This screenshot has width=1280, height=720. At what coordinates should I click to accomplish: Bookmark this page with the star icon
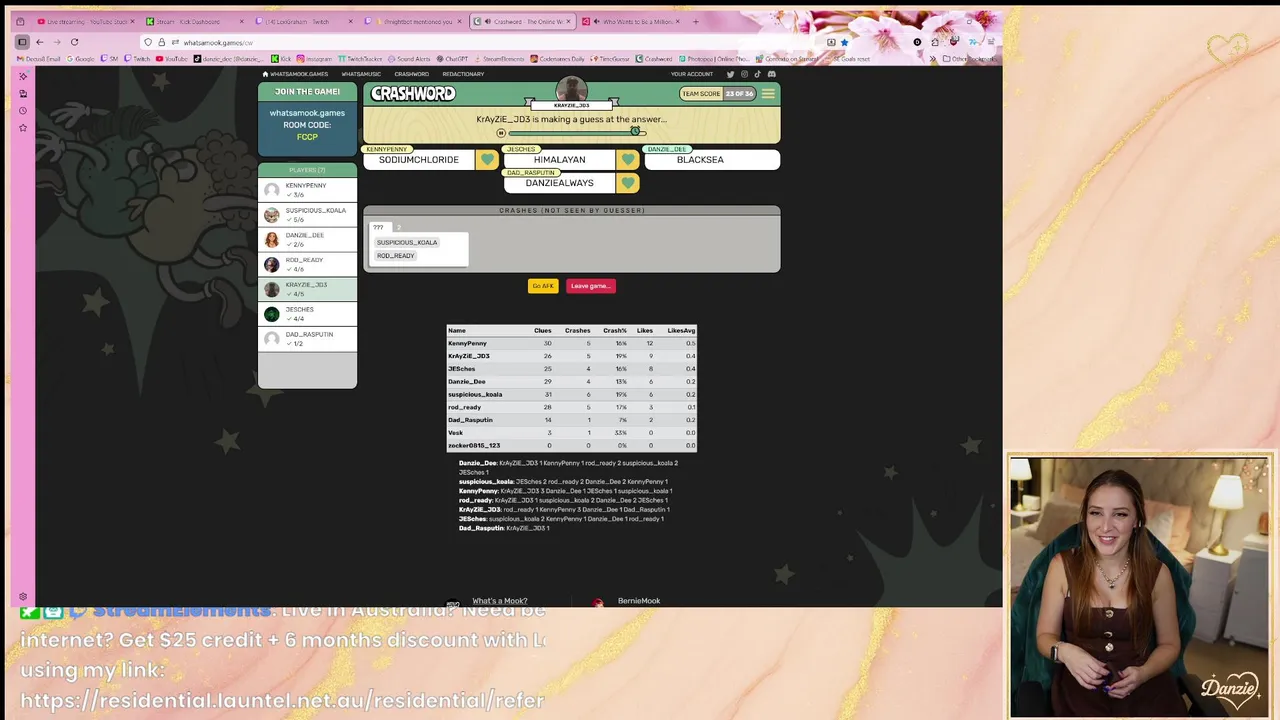point(844,42)
